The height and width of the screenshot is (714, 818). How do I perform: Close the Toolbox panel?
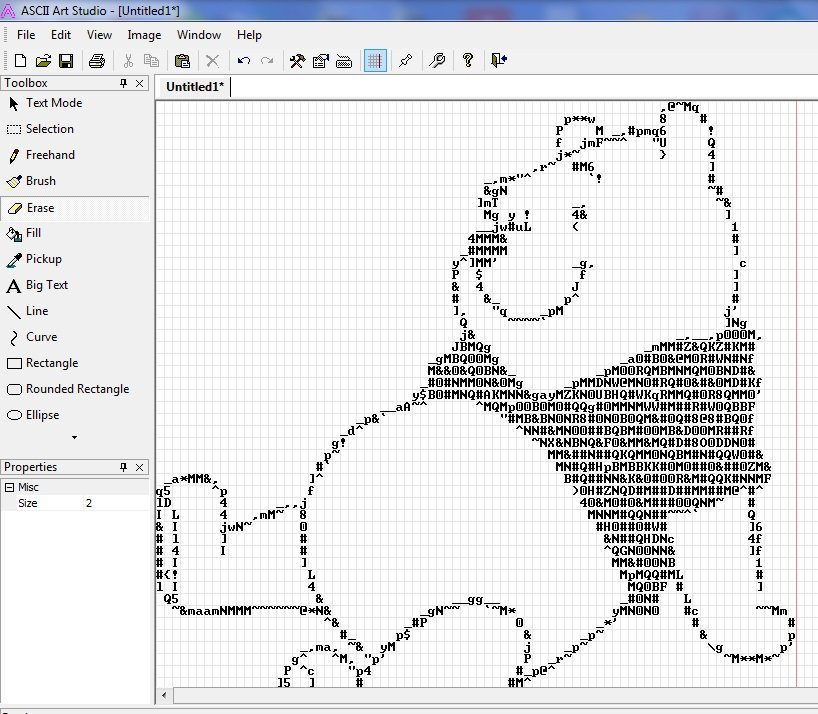140,84
